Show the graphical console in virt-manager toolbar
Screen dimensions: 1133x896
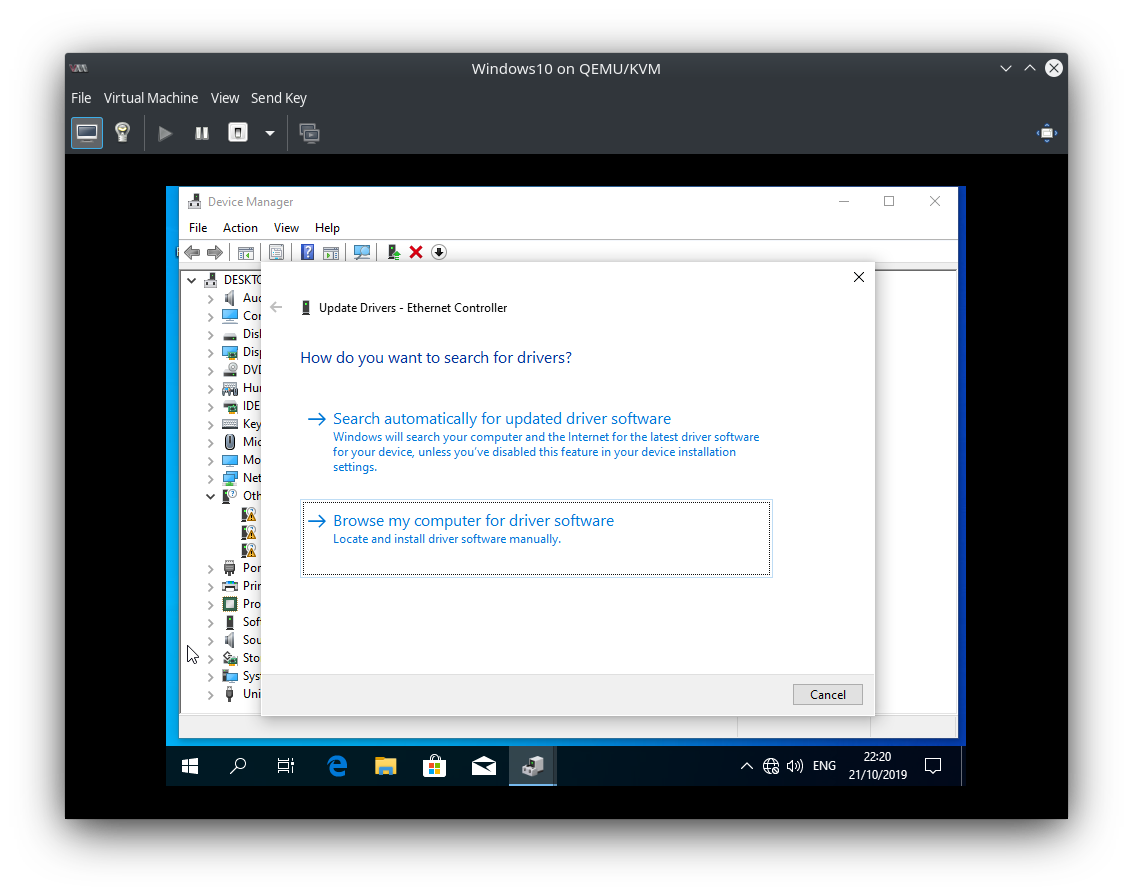[x=87, y=133]
